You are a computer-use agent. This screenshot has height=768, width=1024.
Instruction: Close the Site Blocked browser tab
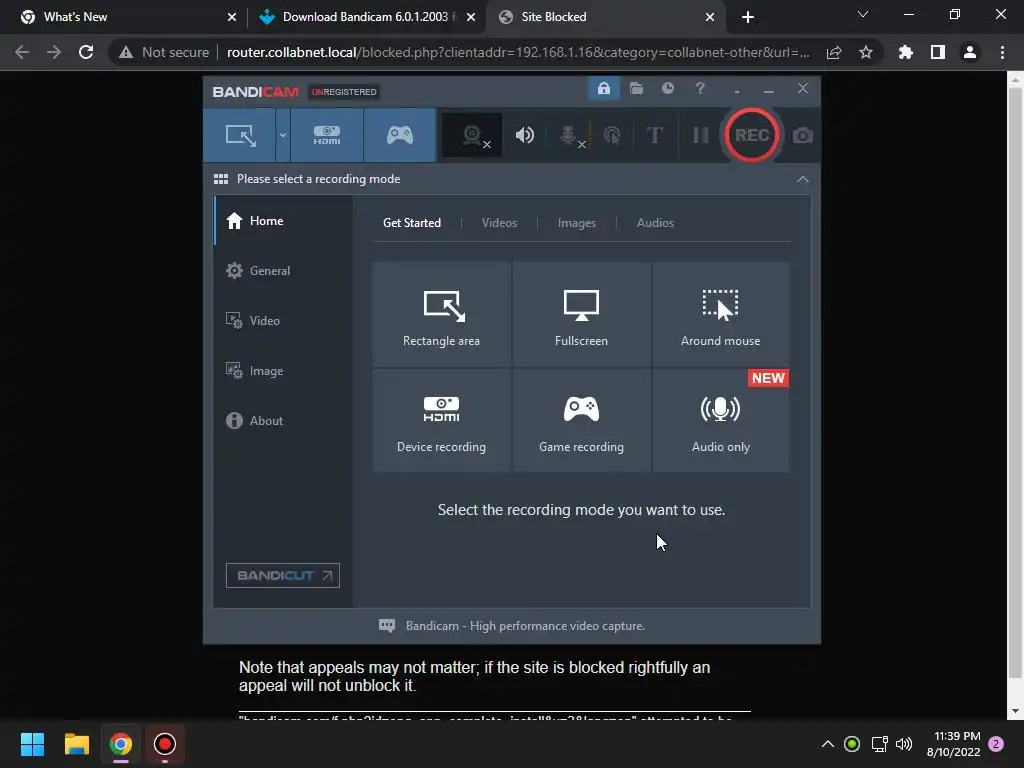click(x=710, y=17)
